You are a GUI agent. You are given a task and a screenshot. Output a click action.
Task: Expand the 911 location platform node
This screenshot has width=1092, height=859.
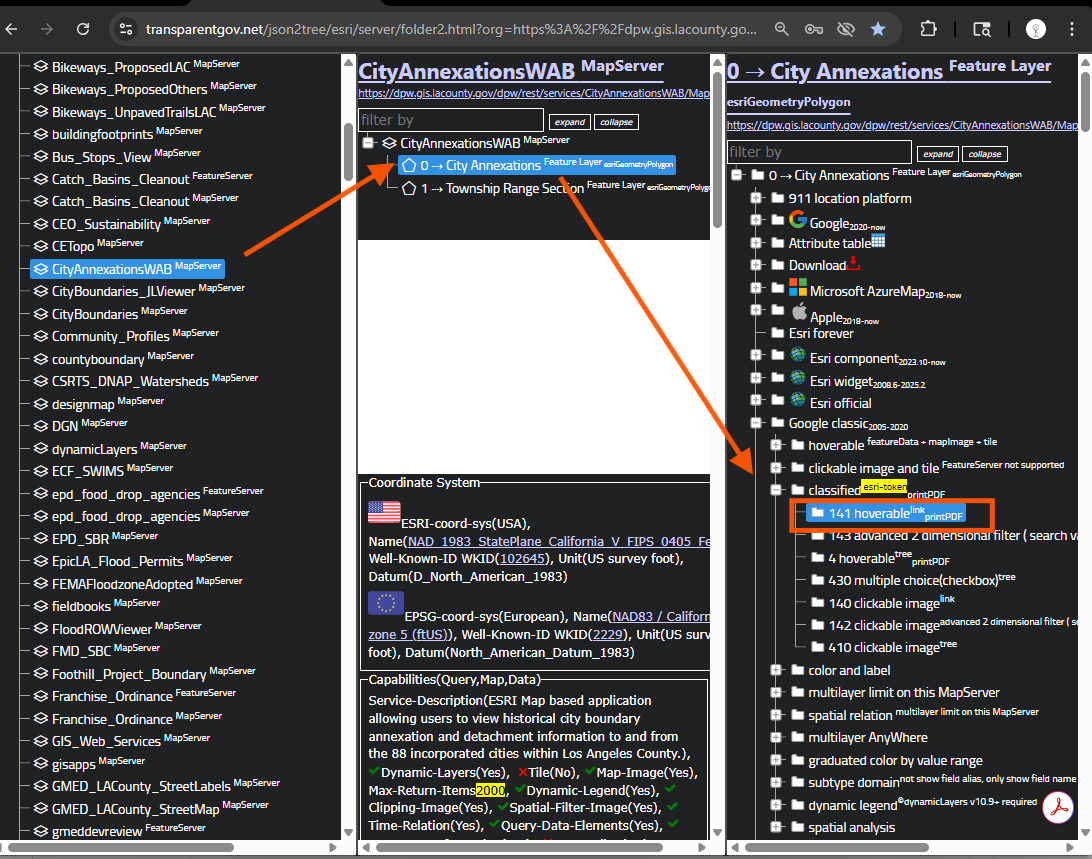[x=758, y=198]
